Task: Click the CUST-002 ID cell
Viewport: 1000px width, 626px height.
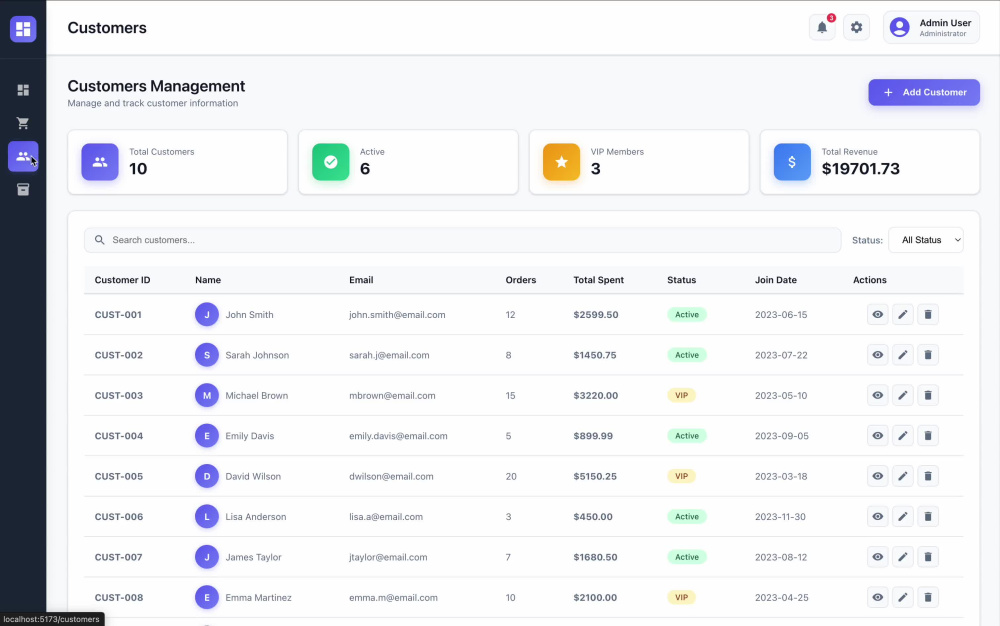Action: tap(119, 355)
